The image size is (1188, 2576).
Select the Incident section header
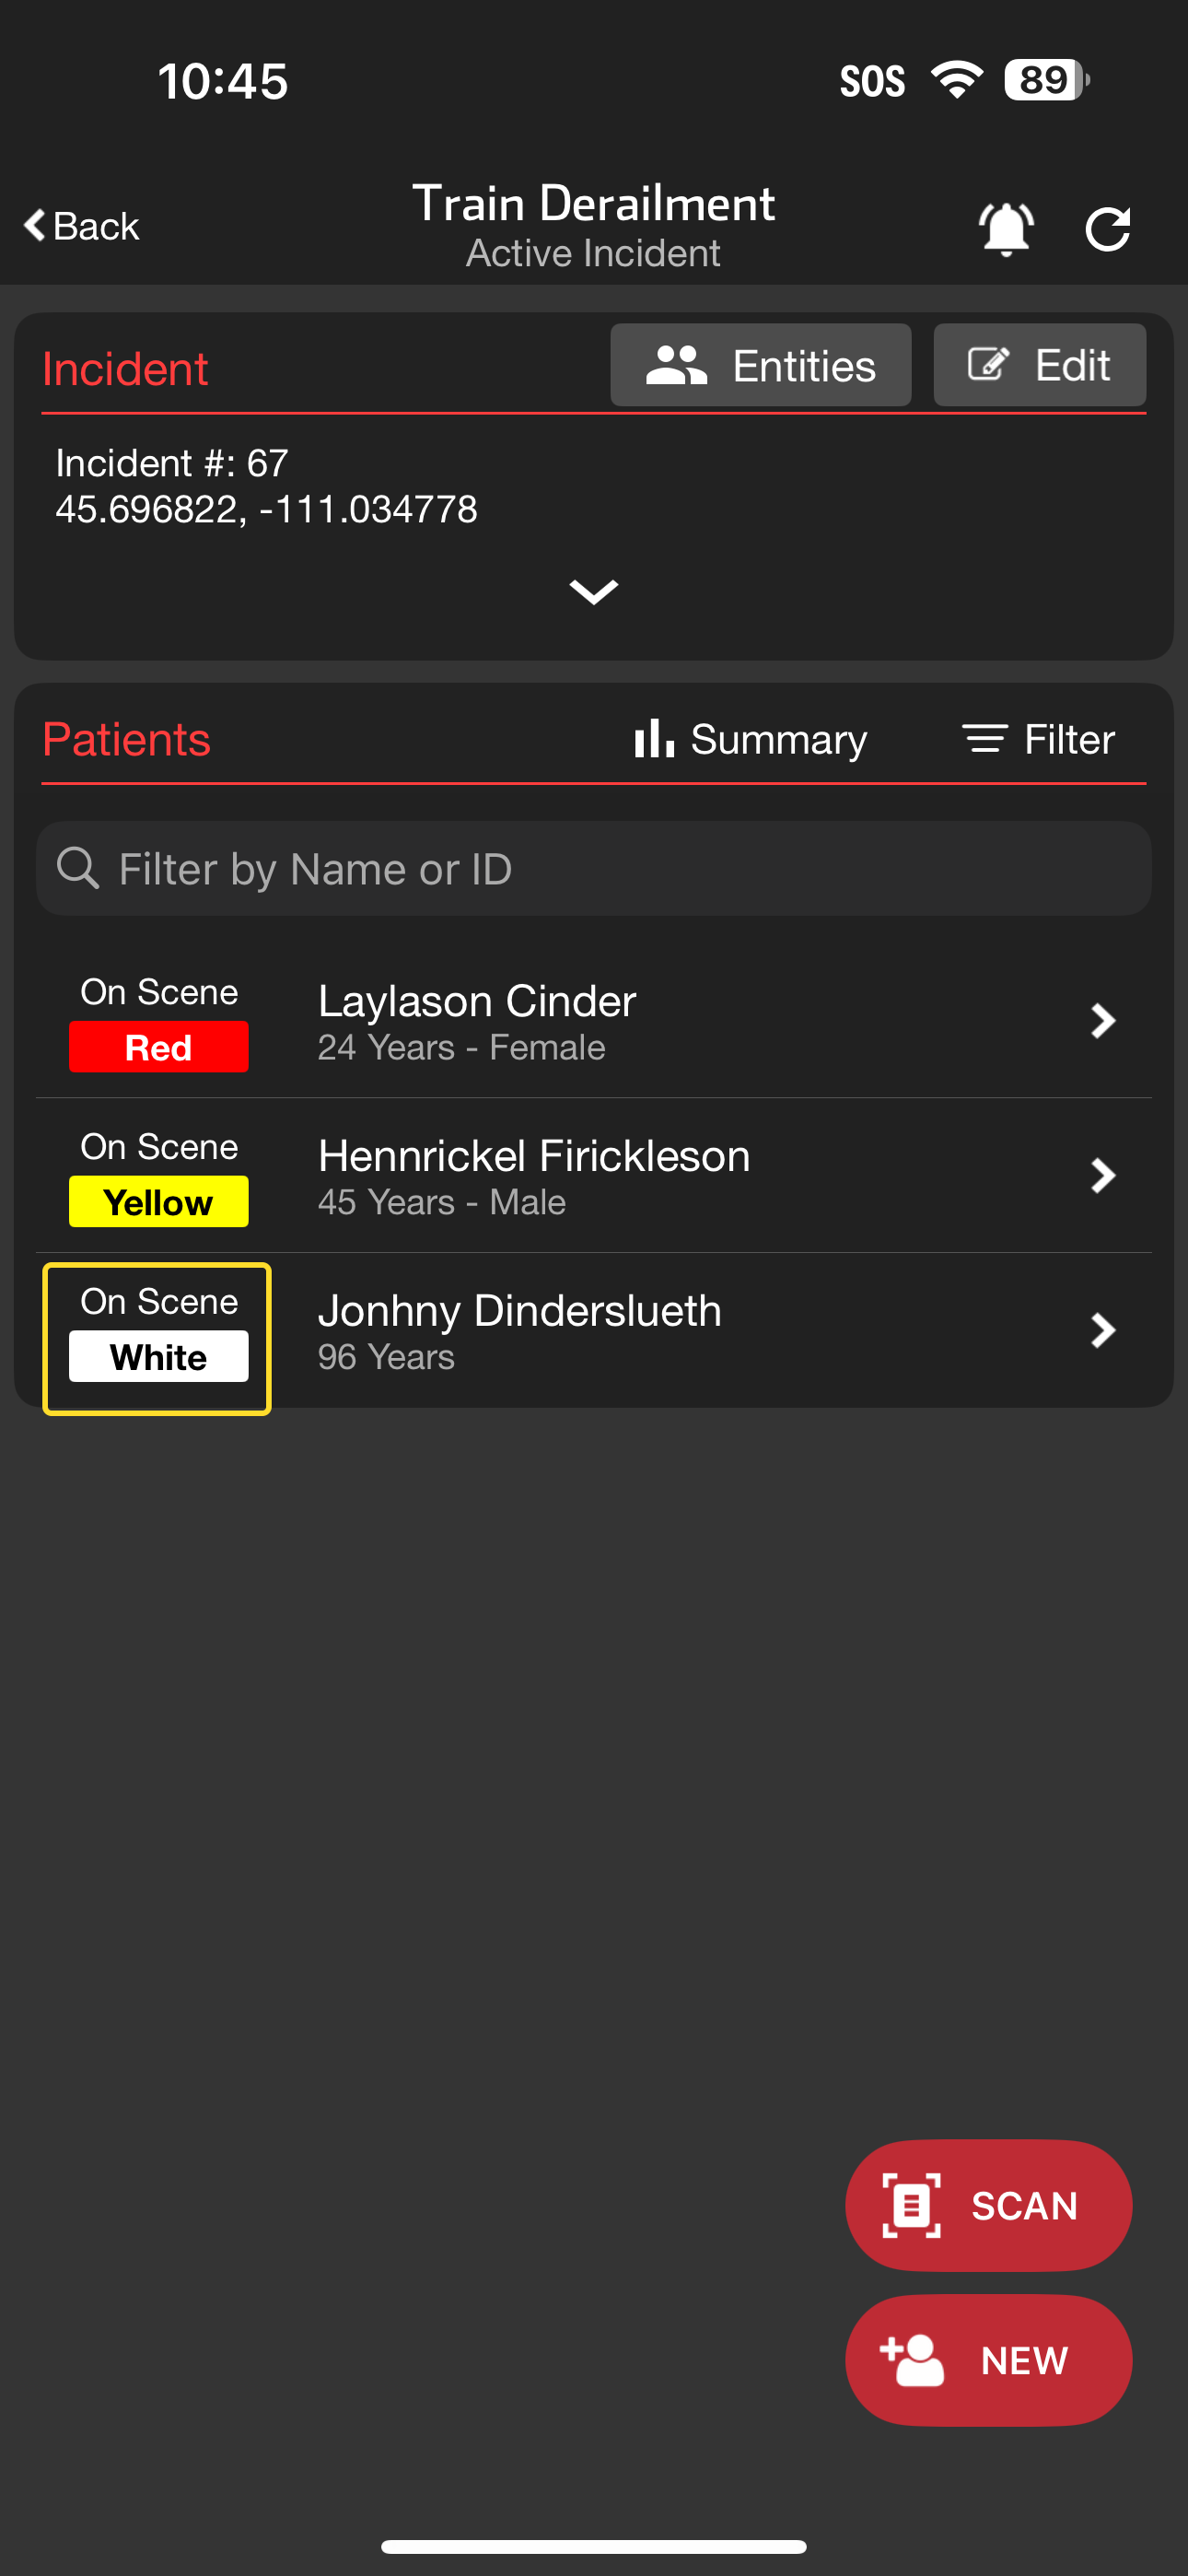point(125,369)
